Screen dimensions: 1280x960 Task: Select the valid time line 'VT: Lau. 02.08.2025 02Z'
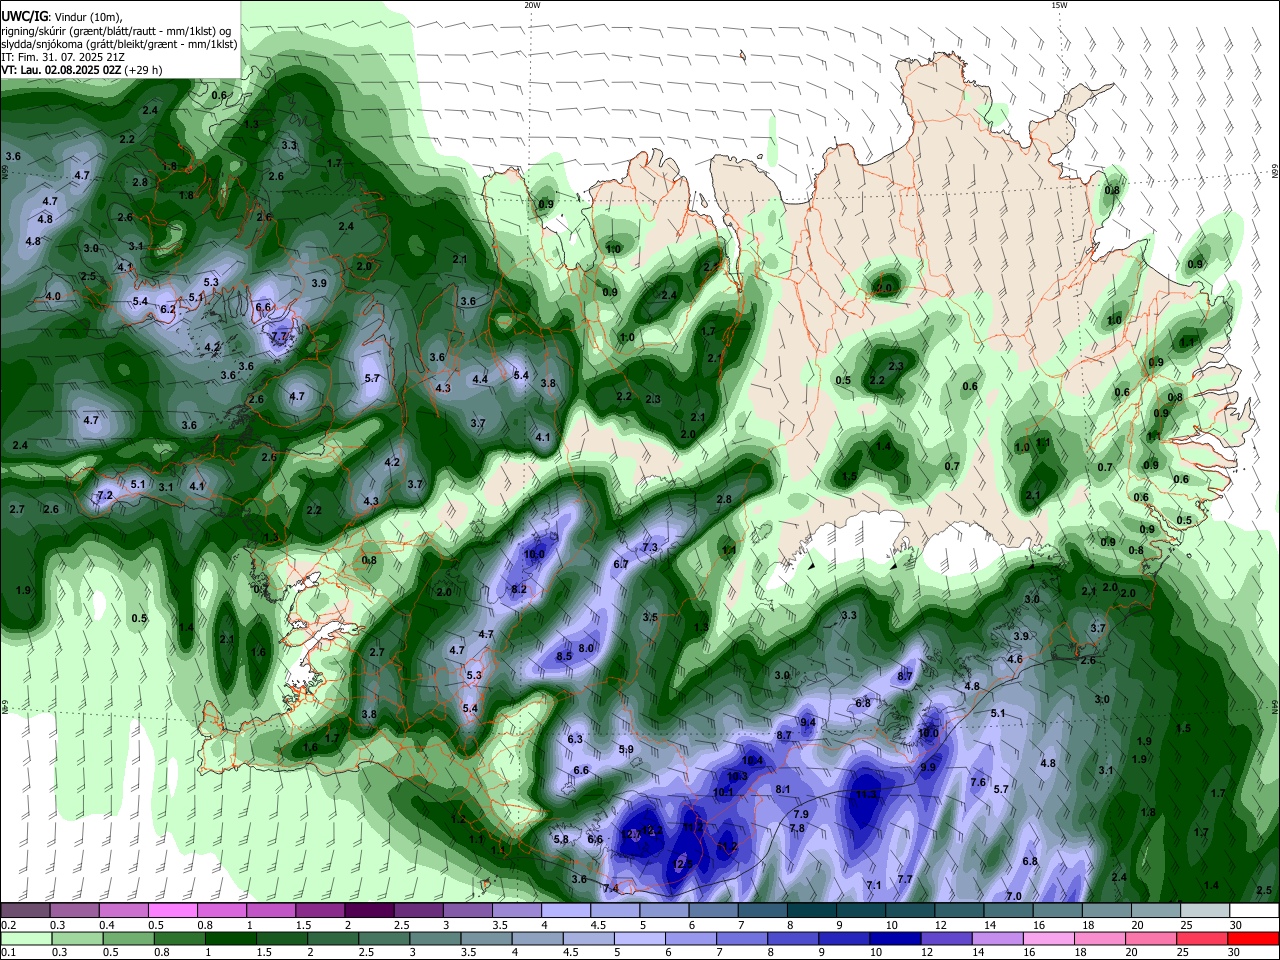pyautogui.click(x=61, y=70)
